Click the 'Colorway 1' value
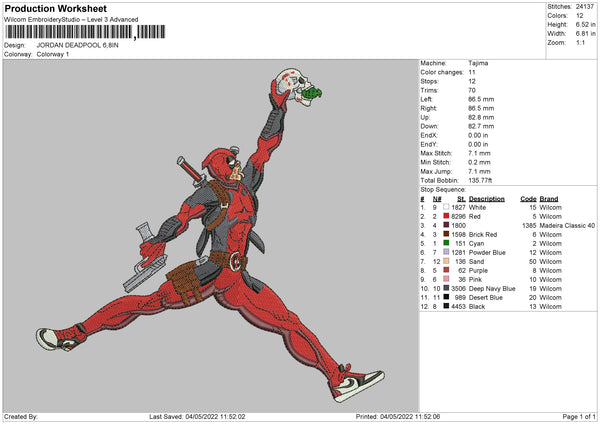600x424 pixels. [x=53, y=54]
